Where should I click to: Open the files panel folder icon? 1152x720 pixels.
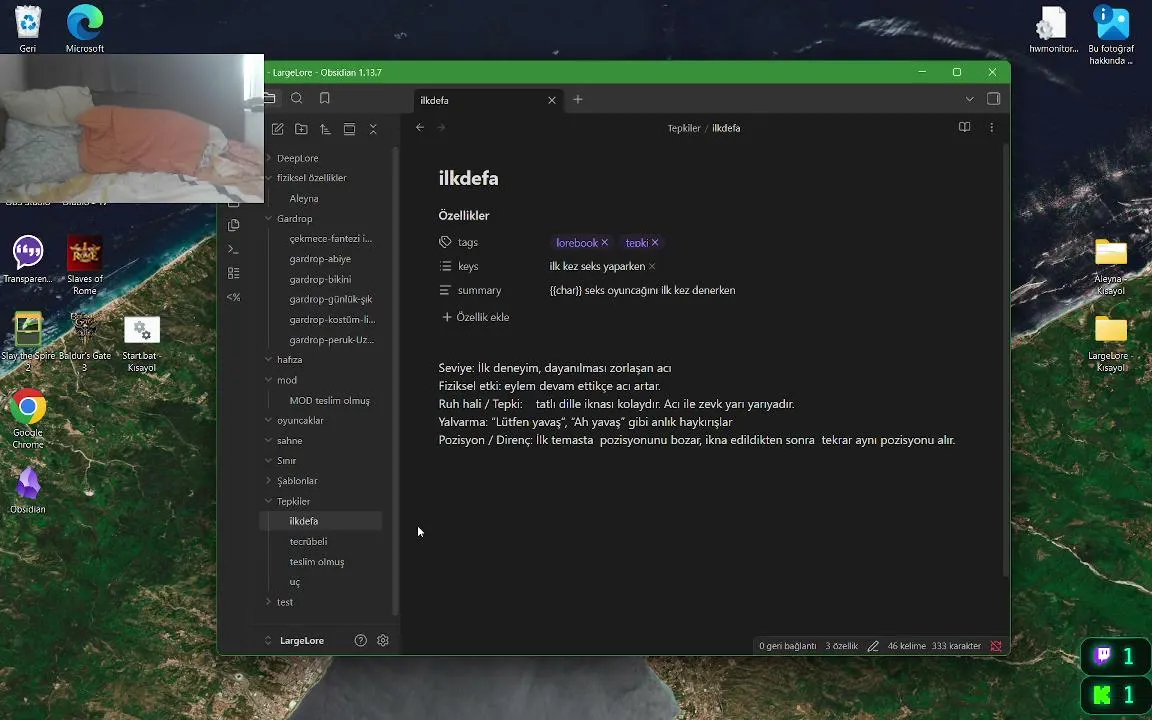[270, 98]
